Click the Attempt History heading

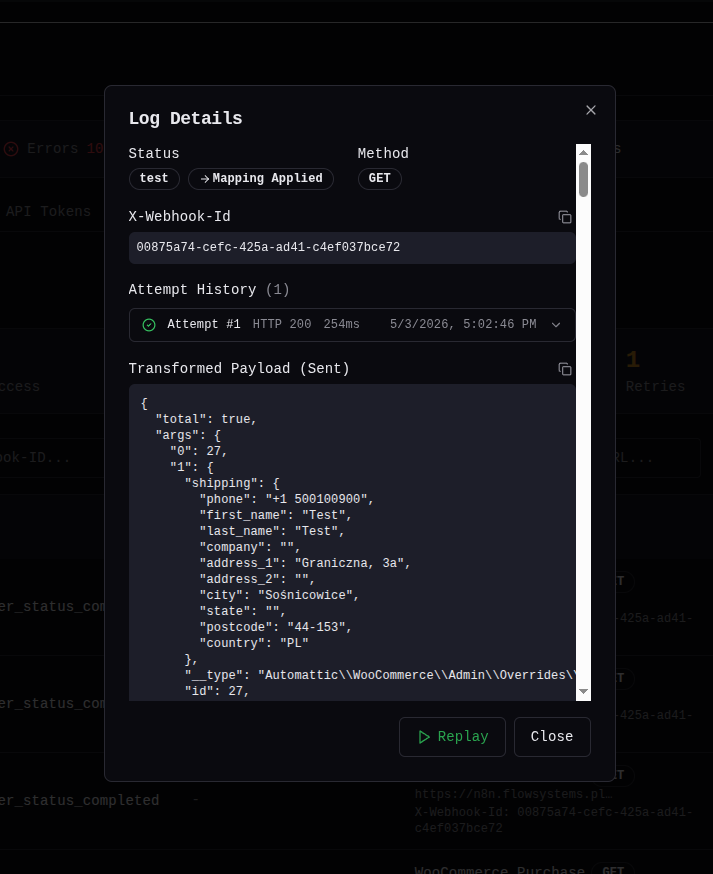[208, 289]
